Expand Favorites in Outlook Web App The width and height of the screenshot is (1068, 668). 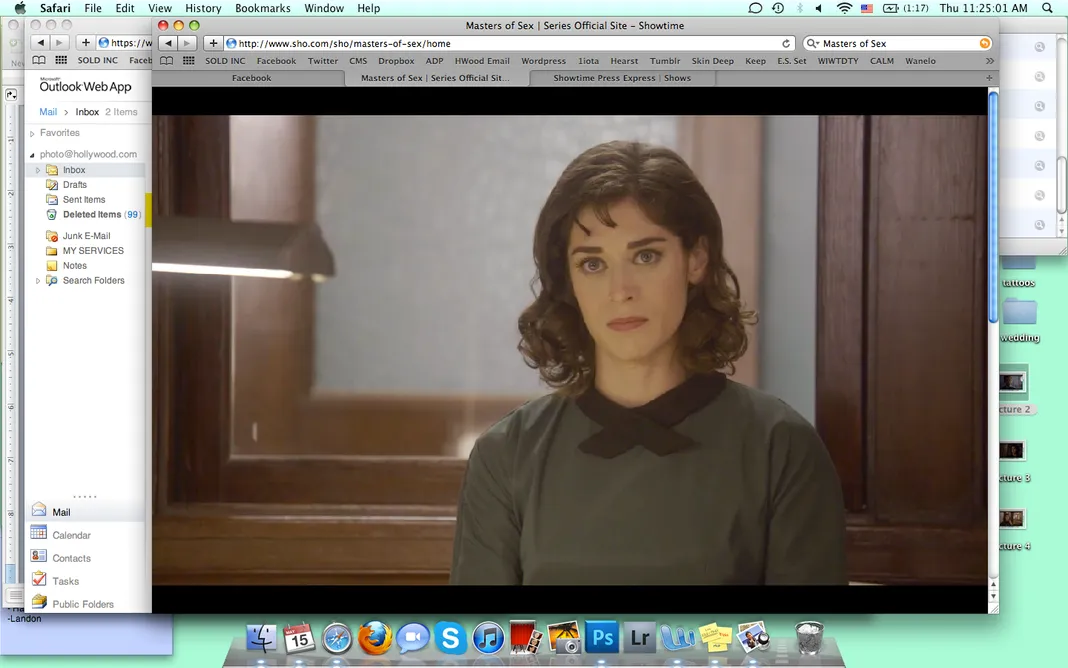coord(32,133)
